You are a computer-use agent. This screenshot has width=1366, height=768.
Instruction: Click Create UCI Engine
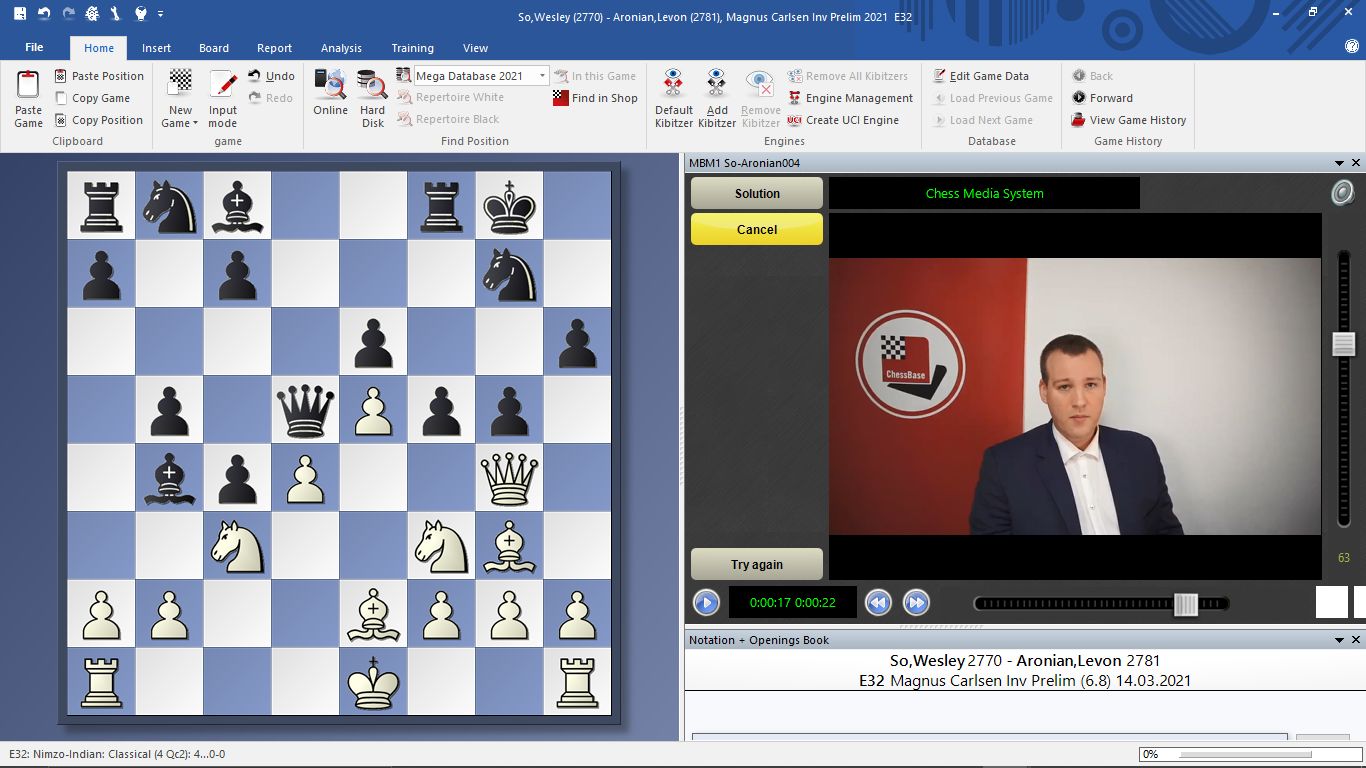843,120
